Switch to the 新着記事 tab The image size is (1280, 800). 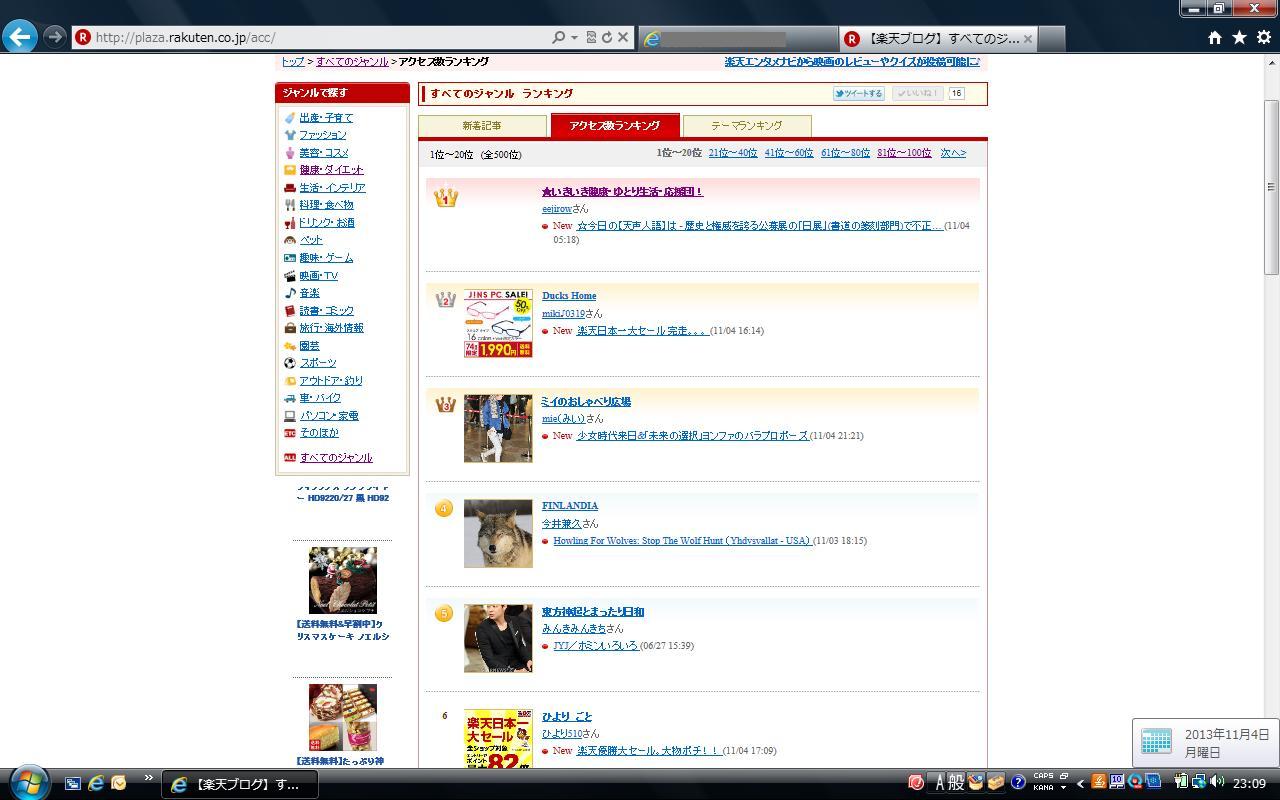(482, 126)
